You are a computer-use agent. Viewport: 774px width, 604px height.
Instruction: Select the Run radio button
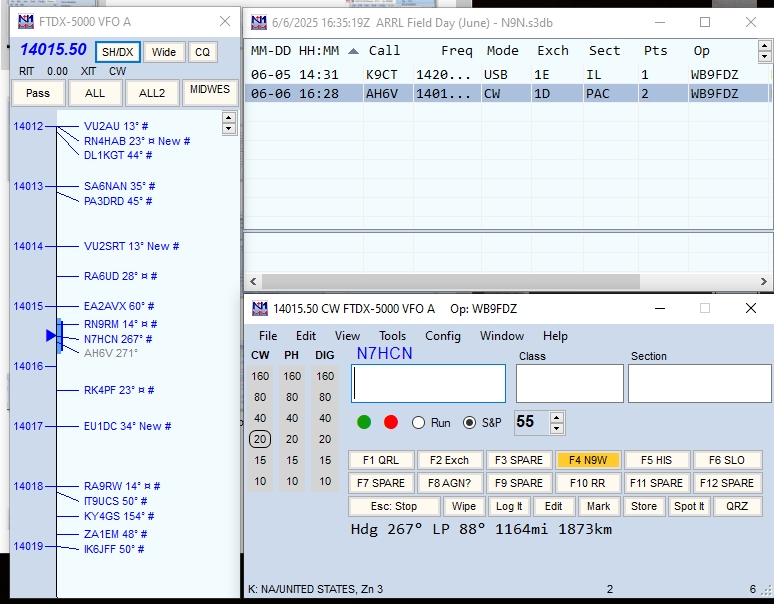(x=419, y=423)
